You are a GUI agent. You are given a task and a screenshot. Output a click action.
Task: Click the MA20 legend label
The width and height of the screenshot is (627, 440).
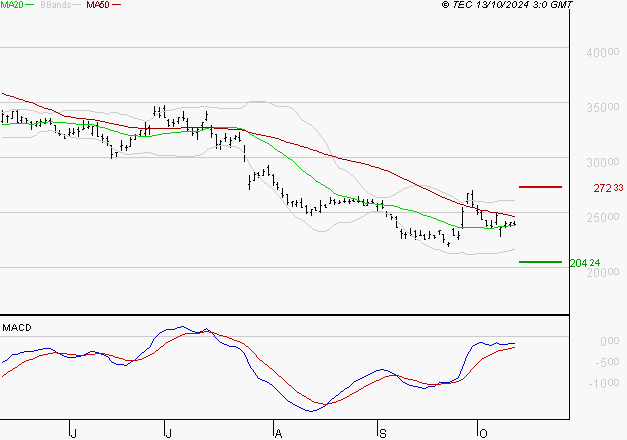pos(12,5)
